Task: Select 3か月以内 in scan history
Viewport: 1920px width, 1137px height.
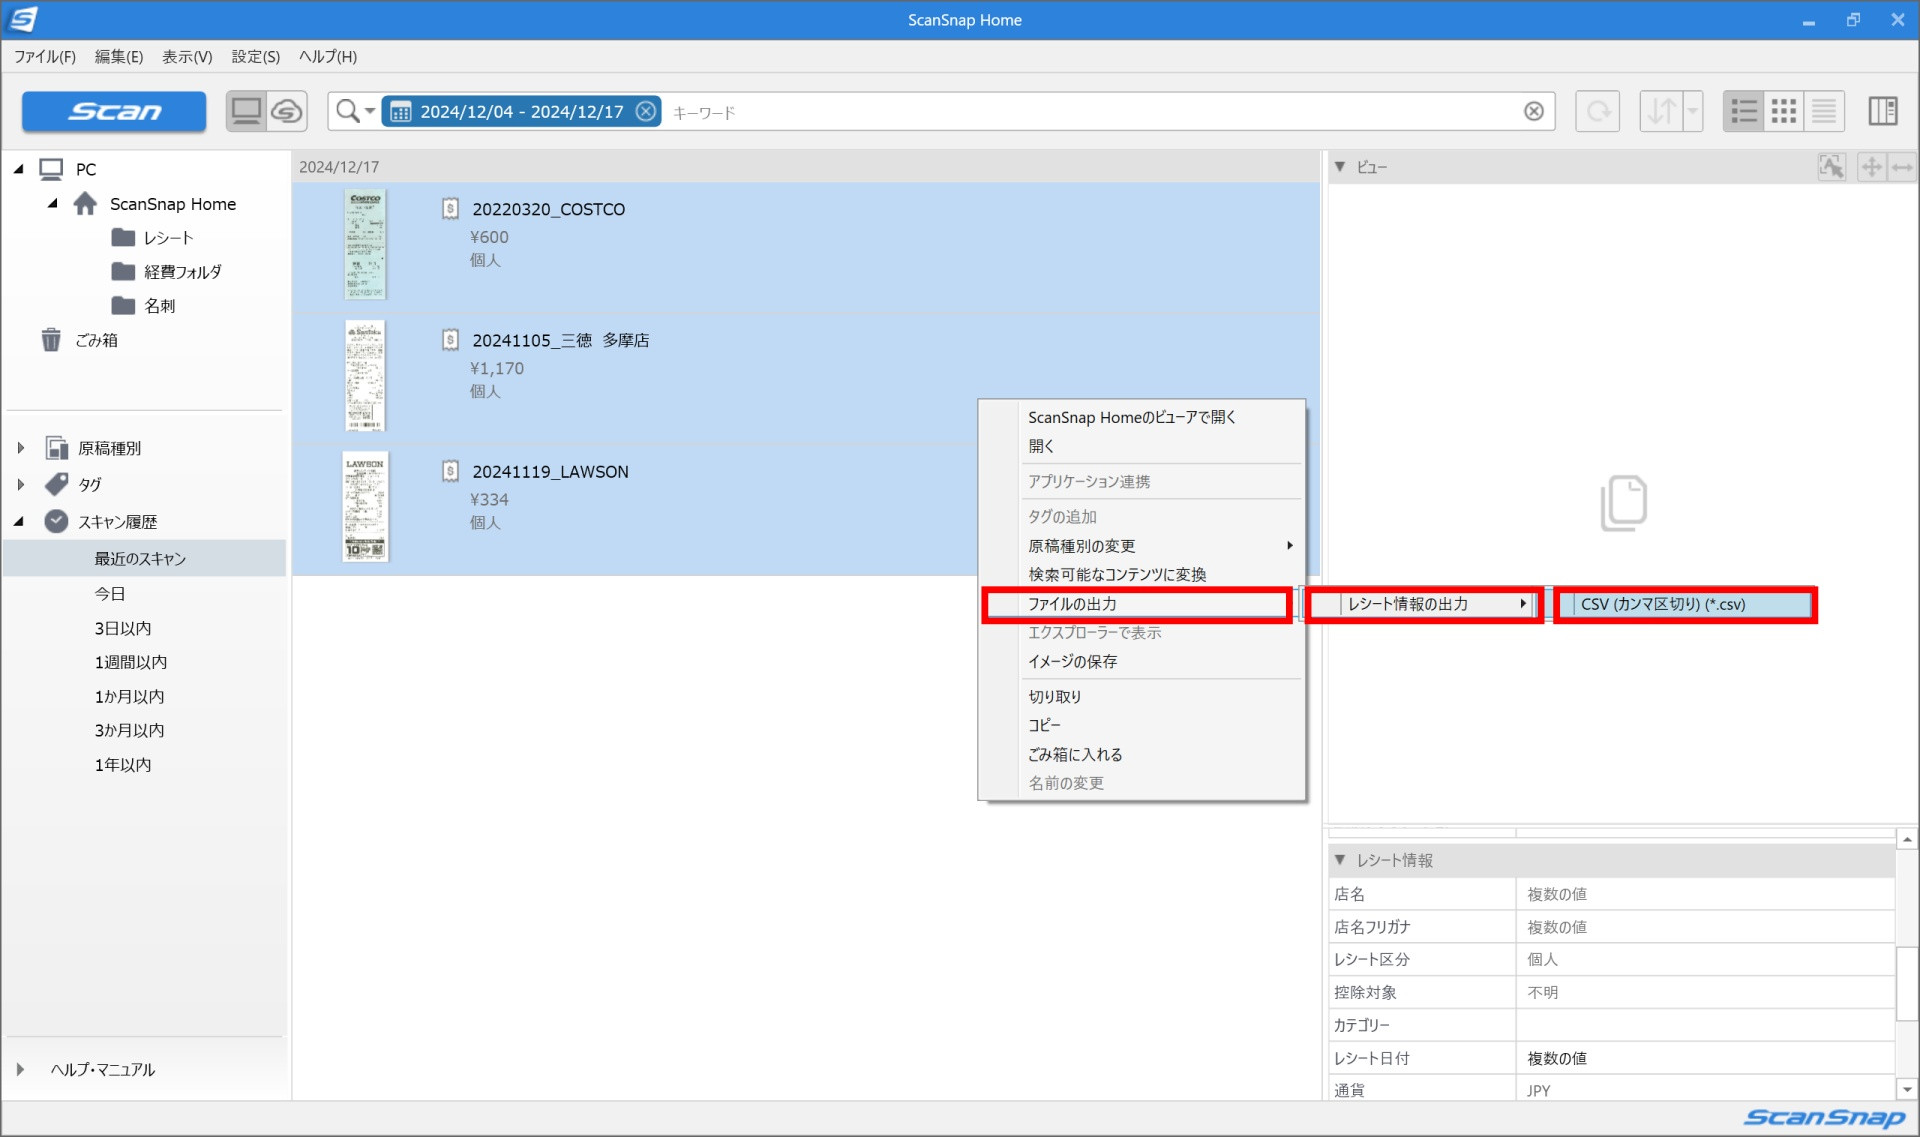Action: [x=129, y=730]
